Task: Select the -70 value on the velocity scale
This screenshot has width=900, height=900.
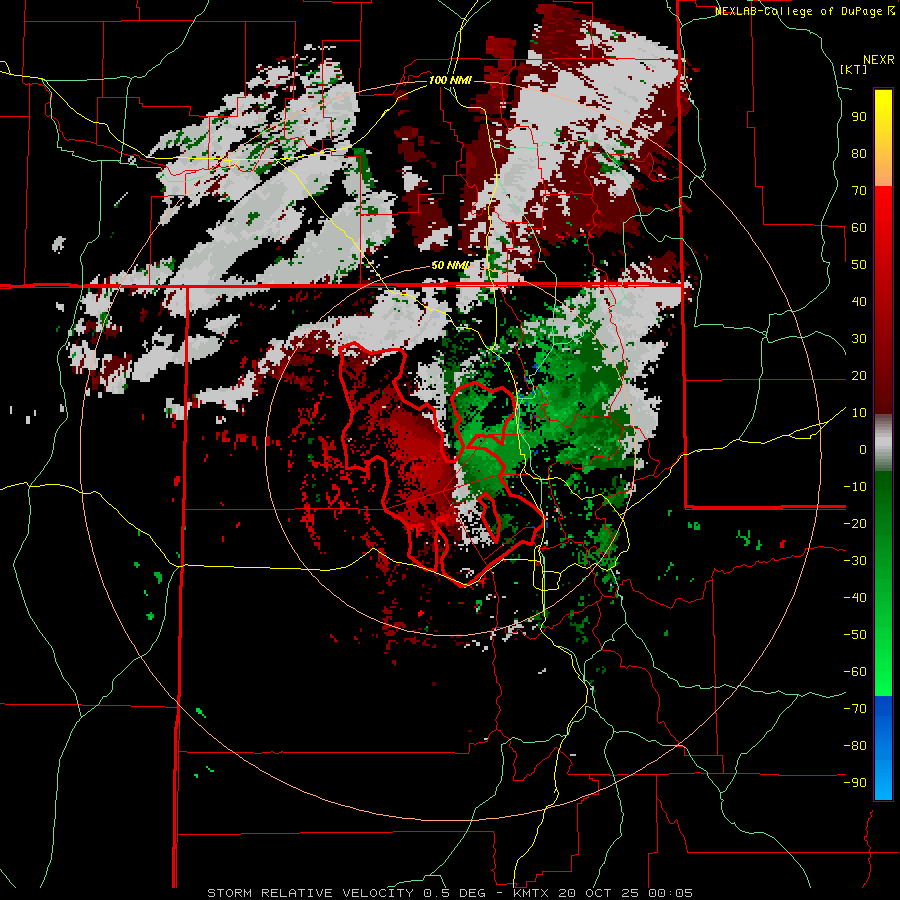Action: (x=855, y=709)
